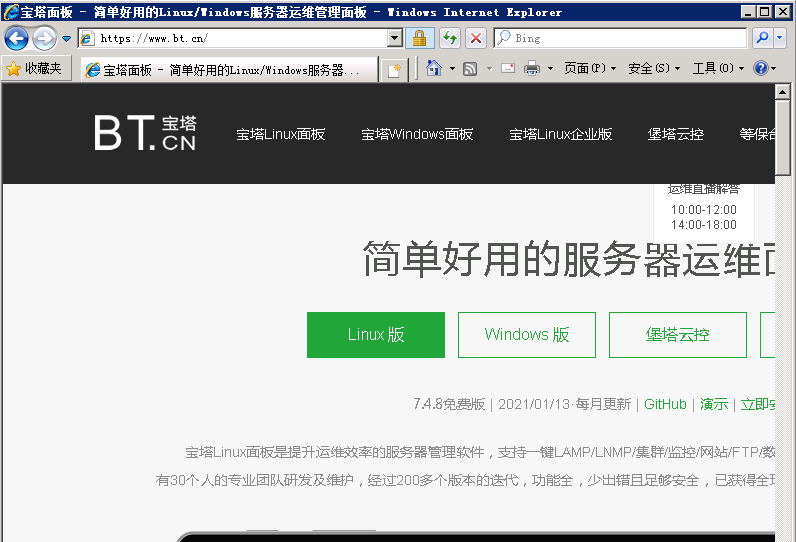Click the security lock icon
The width and height of the screenshot is (796, 542).
tap(419, 38)
